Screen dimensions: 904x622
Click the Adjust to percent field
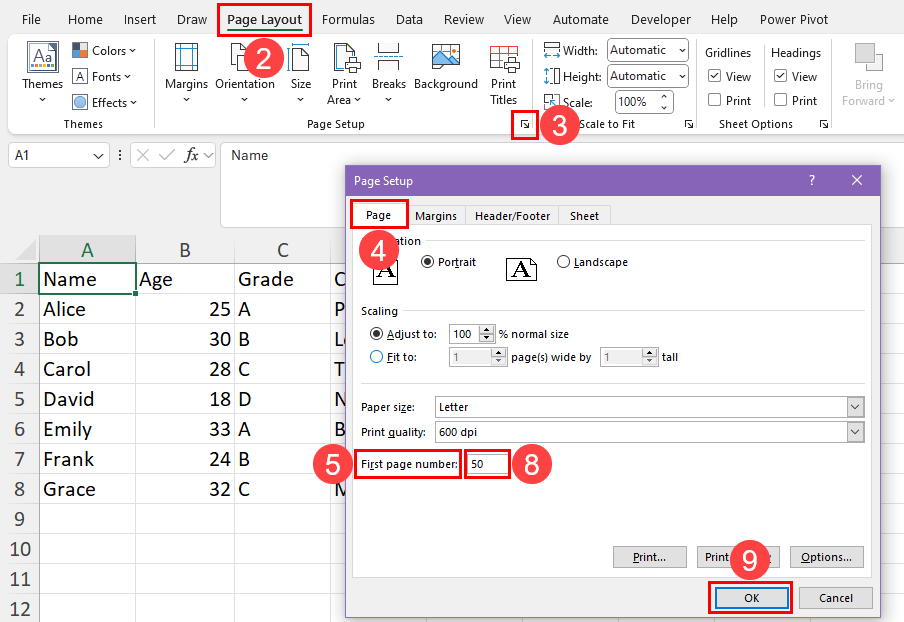point(465,334)
